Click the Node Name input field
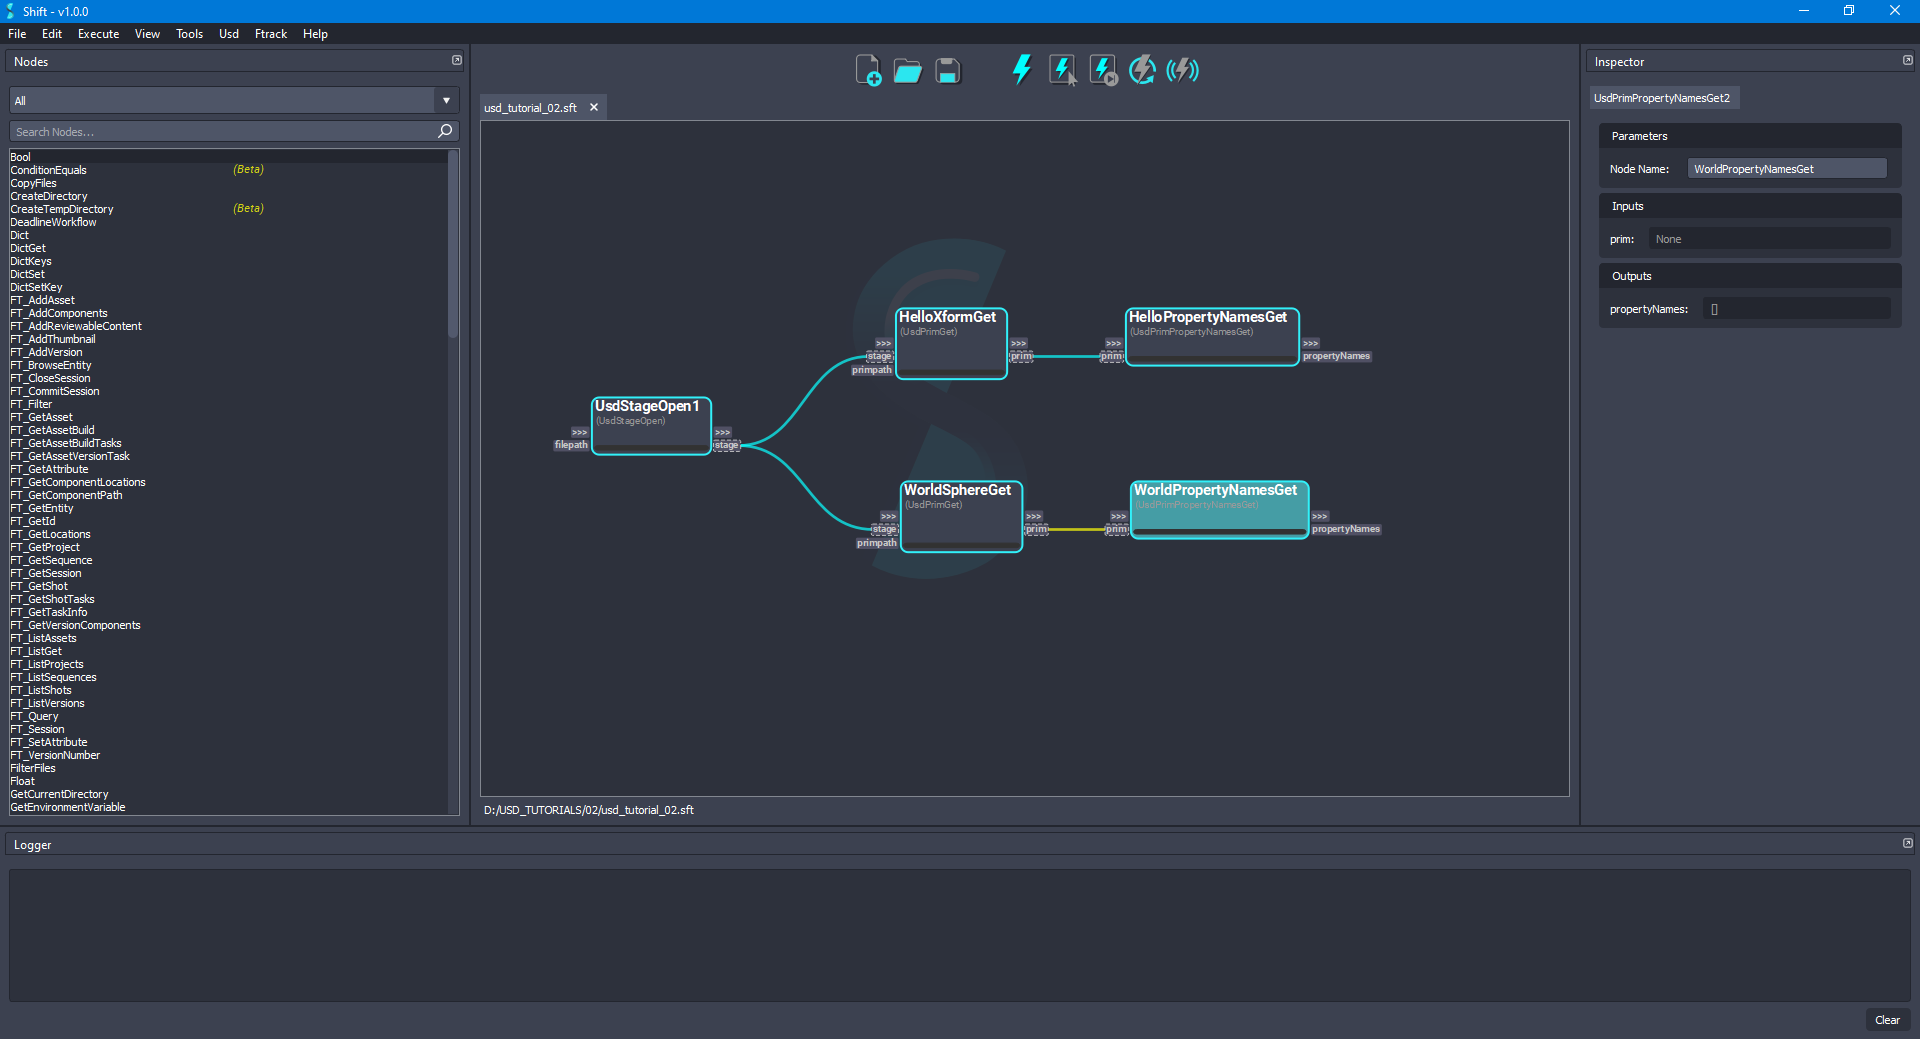This screenshot has width=1920, height=1039. tap(1786, 168)
